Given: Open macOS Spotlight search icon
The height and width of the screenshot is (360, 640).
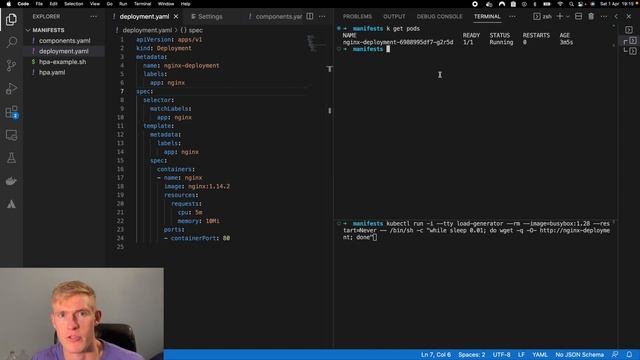Looking at the screenshot, I should pos(571,4).
